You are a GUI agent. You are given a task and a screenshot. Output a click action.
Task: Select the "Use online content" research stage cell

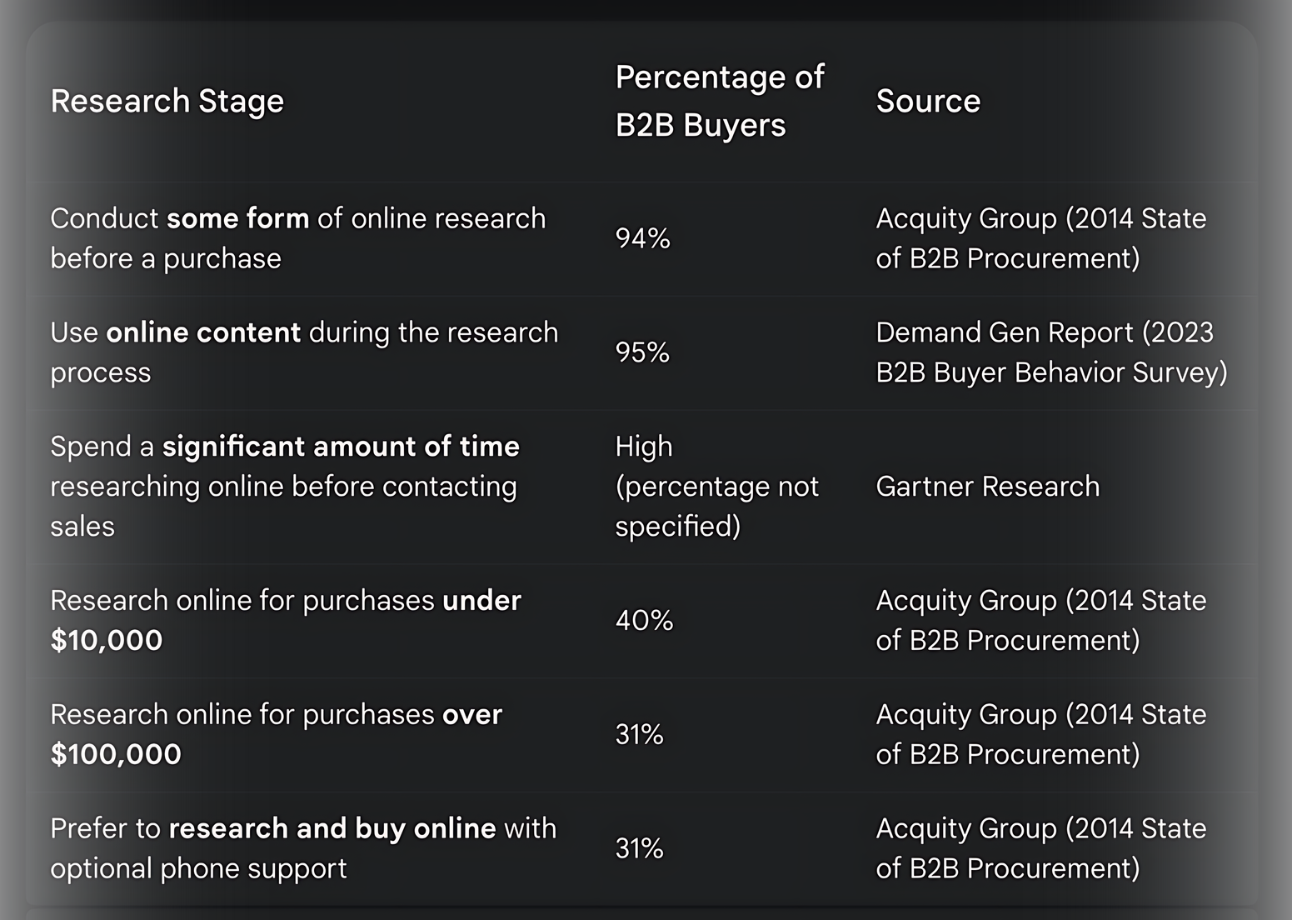[x=304, y=352]
